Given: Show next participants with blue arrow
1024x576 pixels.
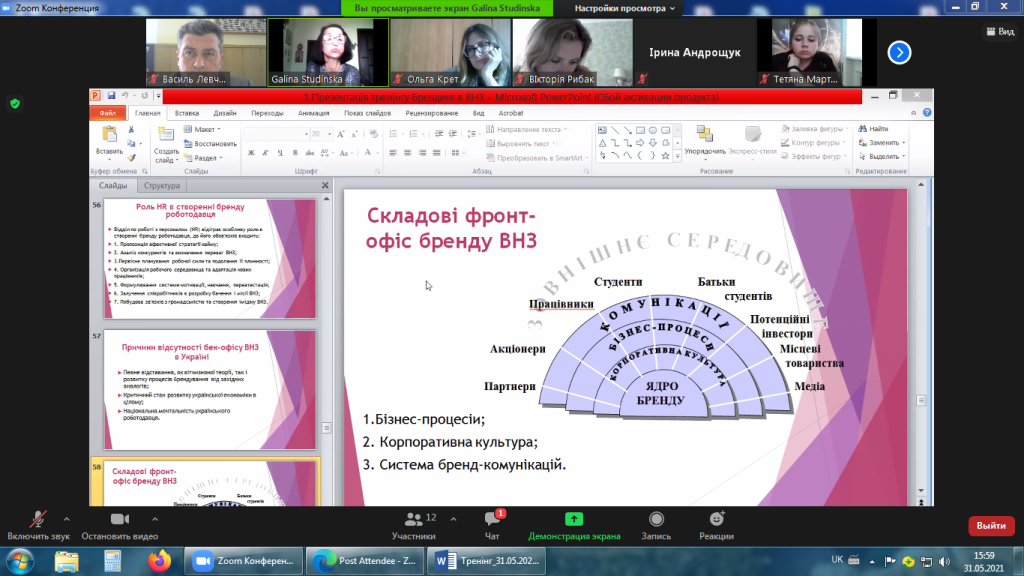Looking at the screenshot, I should (x=899, y=52).
